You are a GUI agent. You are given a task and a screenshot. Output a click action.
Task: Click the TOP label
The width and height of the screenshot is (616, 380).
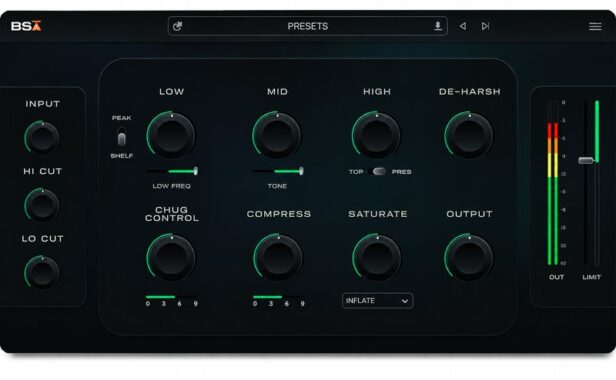356,172
